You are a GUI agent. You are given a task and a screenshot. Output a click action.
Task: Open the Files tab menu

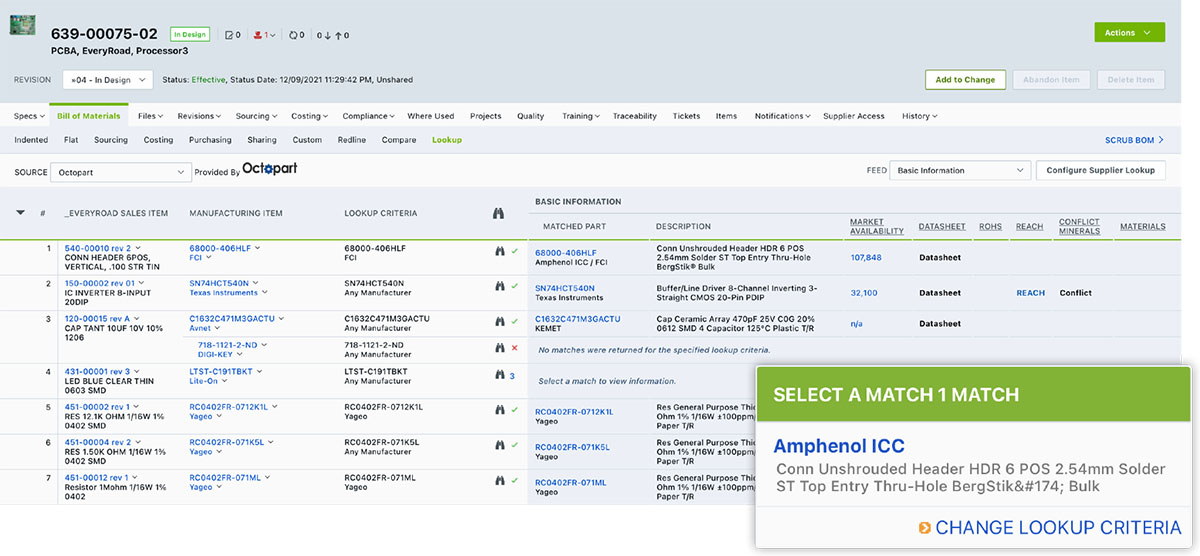pos(151,116)
